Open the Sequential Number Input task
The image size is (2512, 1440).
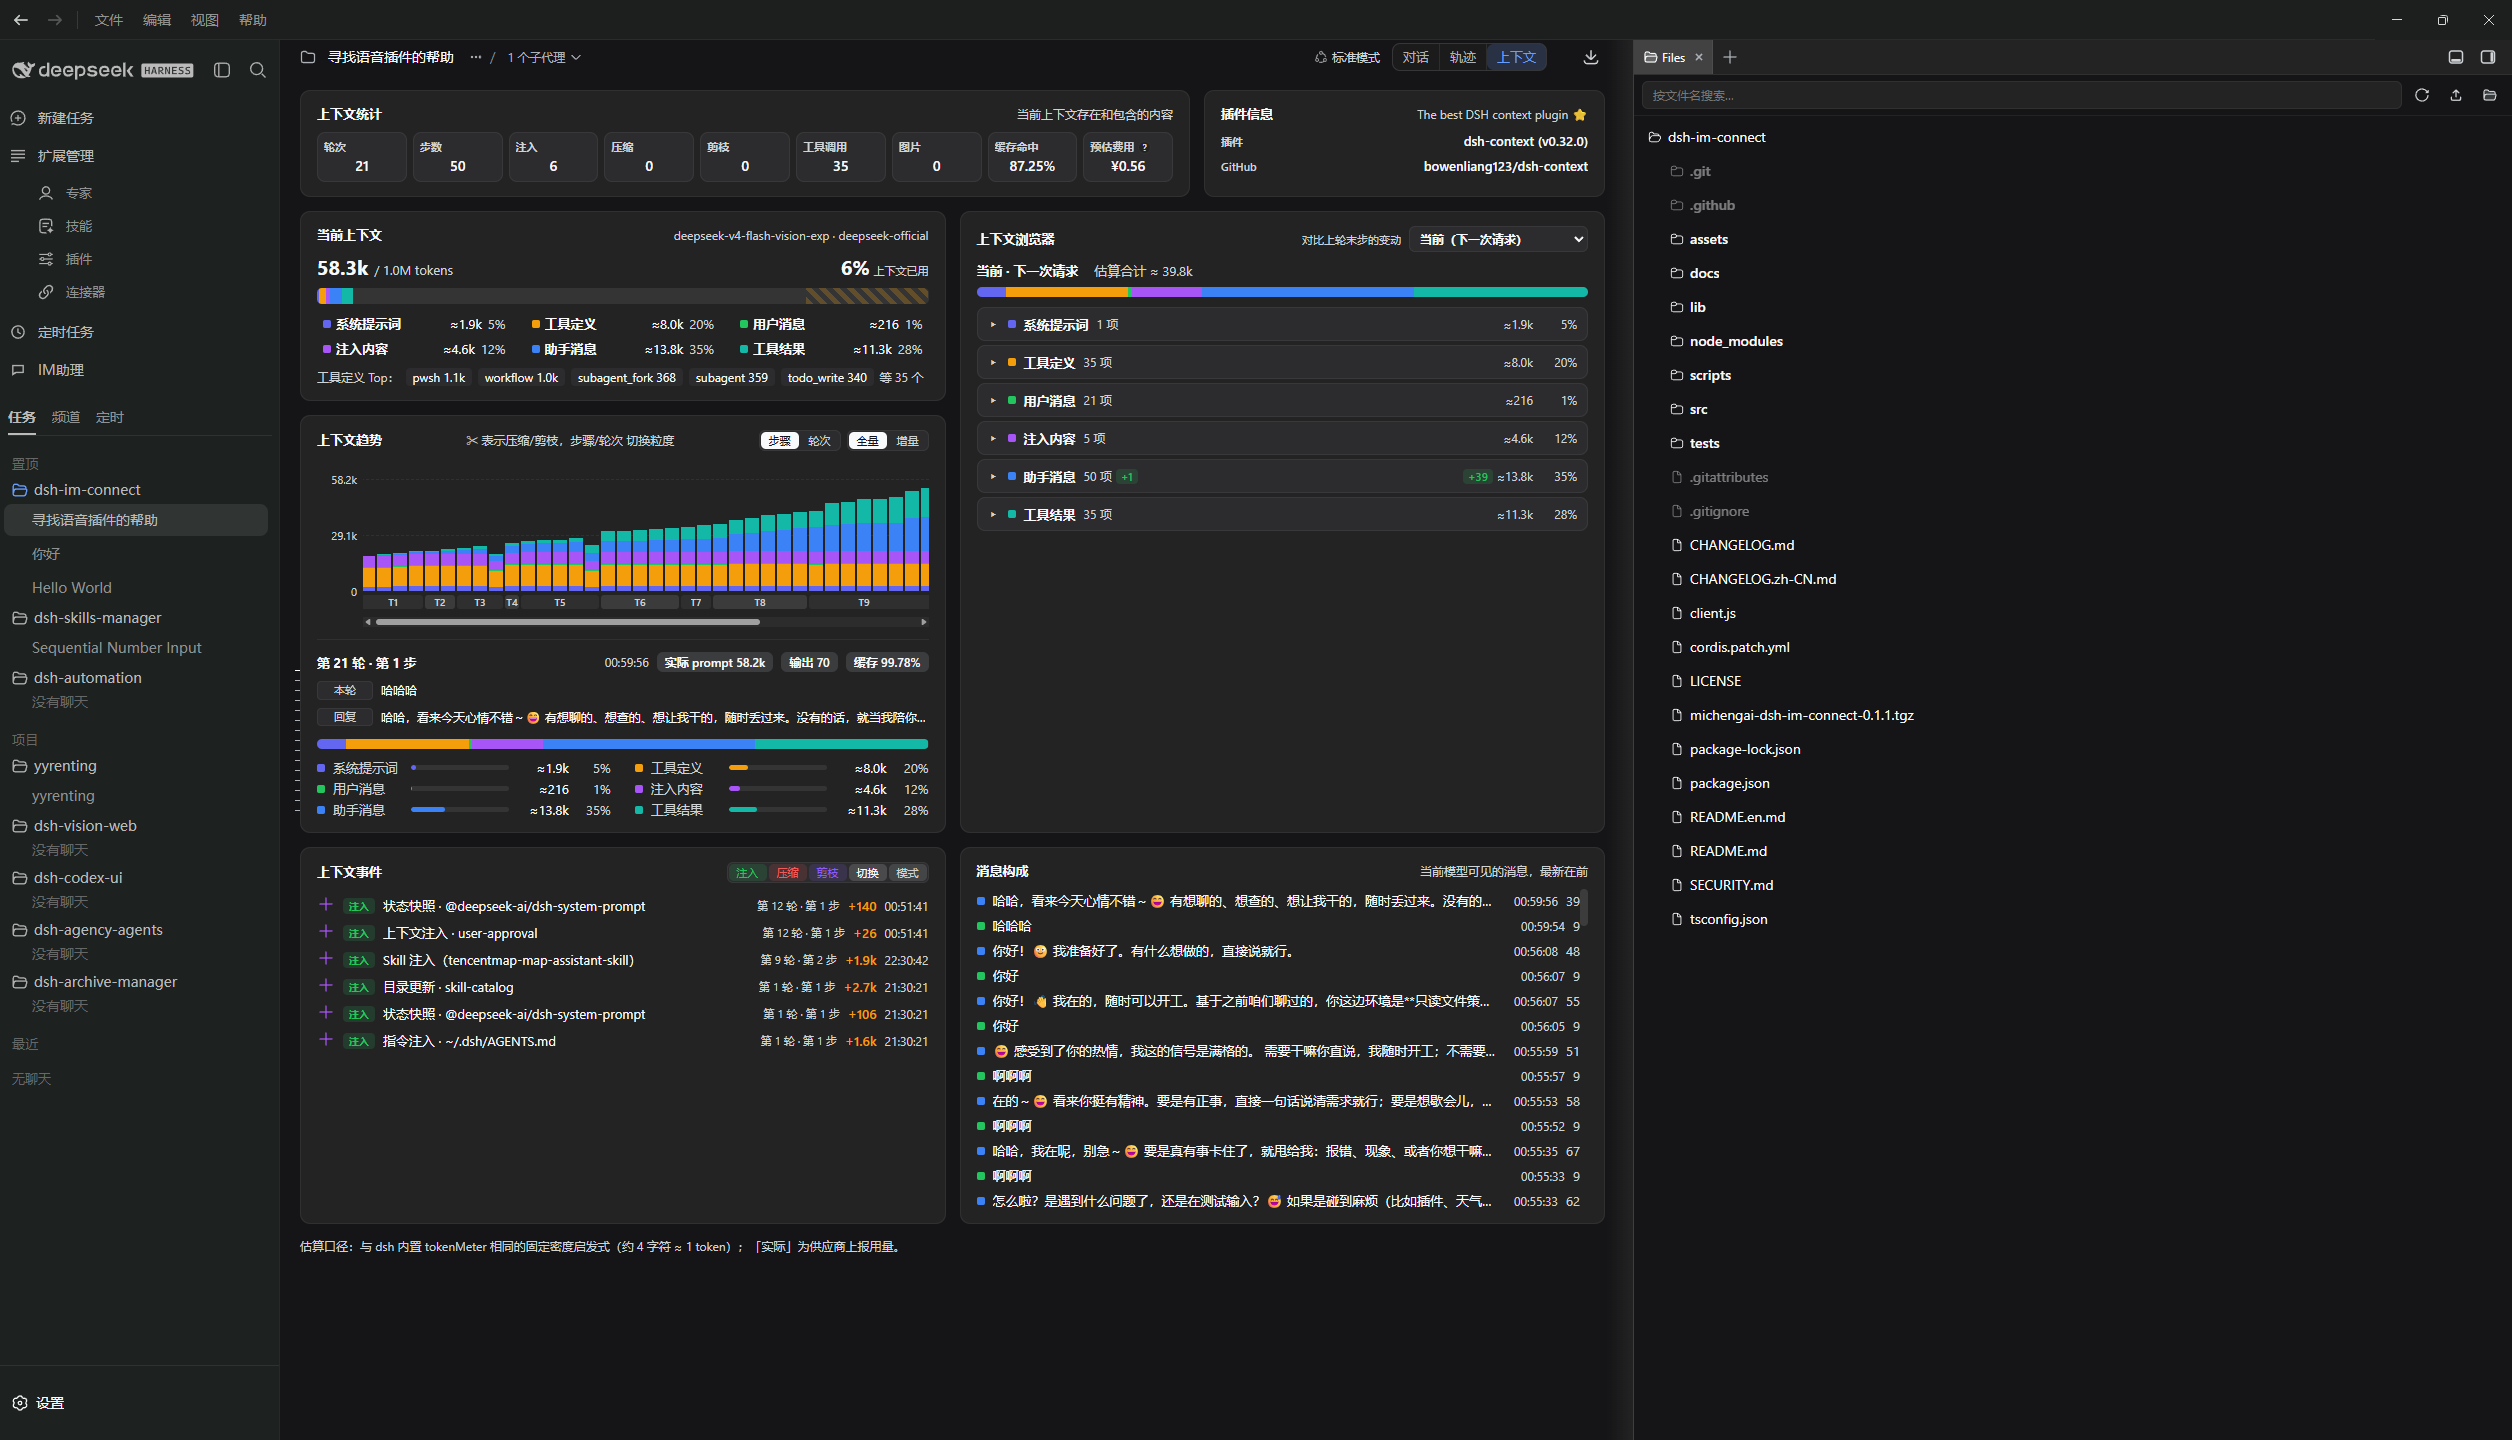[x=116, y=648]
